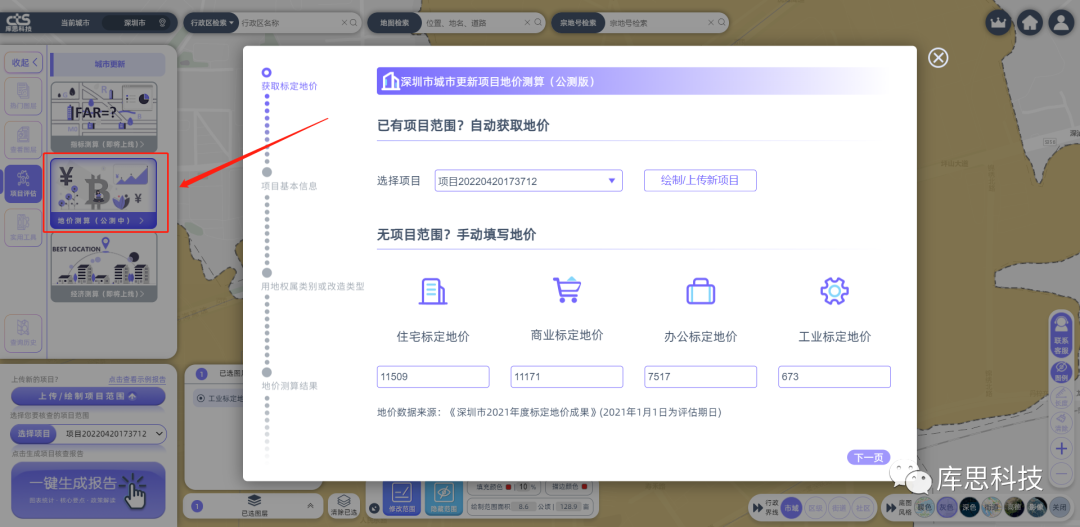Open the 实用工具 sidebar icon
The image size is (1080, 527).
tap(23, 226)
